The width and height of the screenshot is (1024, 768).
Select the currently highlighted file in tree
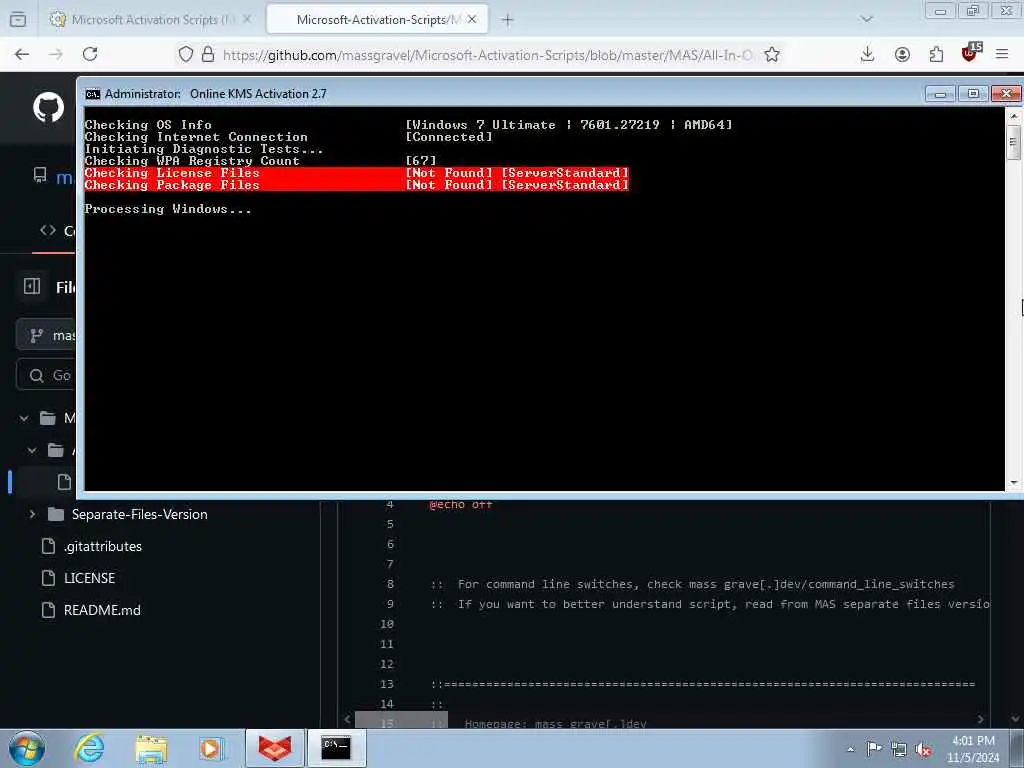click(x=46, y=482)
